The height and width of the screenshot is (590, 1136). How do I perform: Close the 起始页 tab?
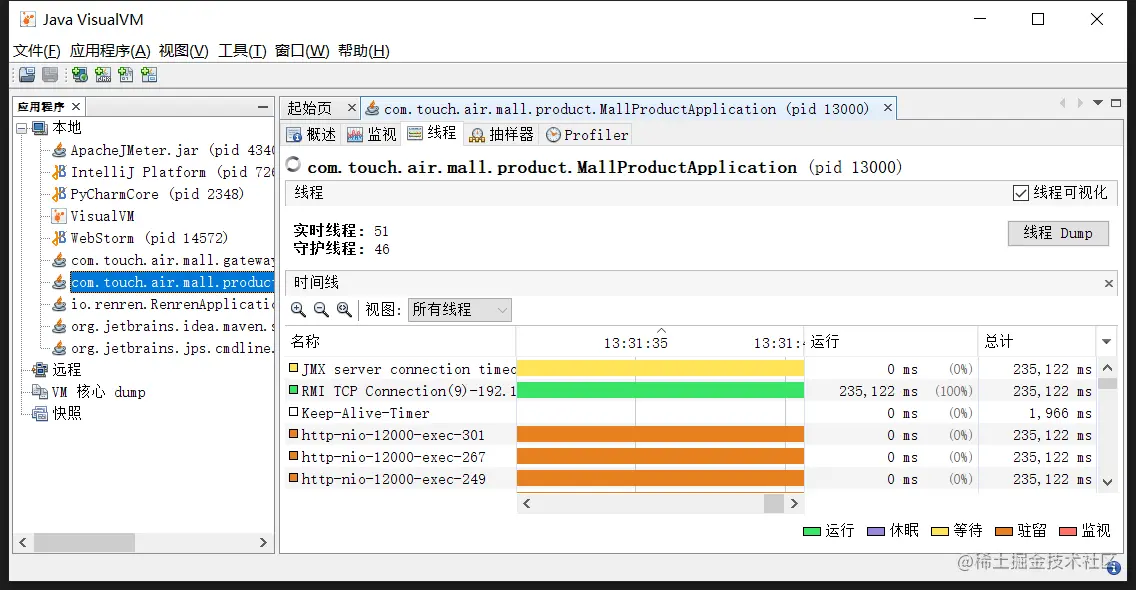point(351,108)
